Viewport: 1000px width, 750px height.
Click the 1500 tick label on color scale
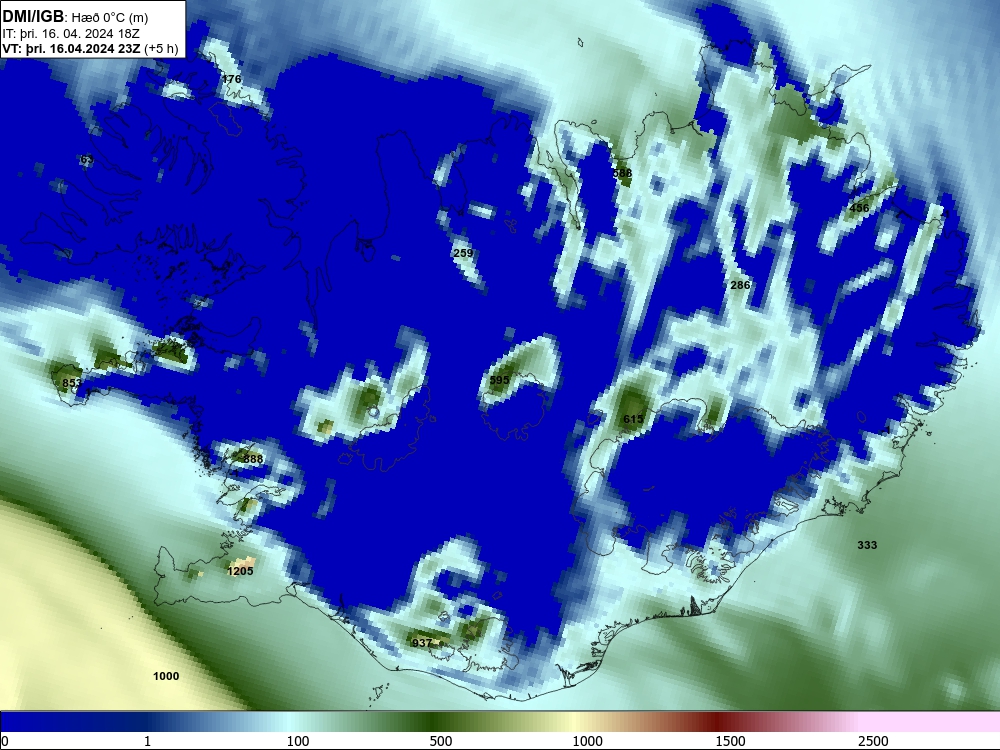point(730,741)
